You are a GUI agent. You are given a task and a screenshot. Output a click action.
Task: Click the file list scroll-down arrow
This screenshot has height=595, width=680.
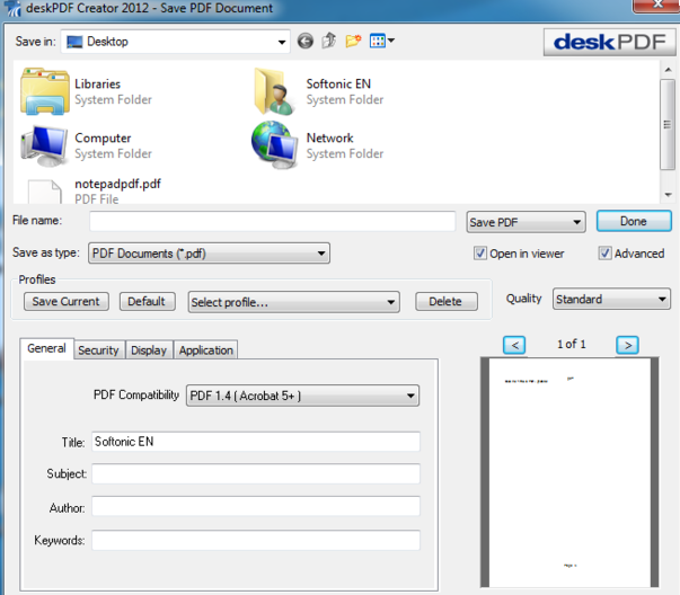pos(668,195)
